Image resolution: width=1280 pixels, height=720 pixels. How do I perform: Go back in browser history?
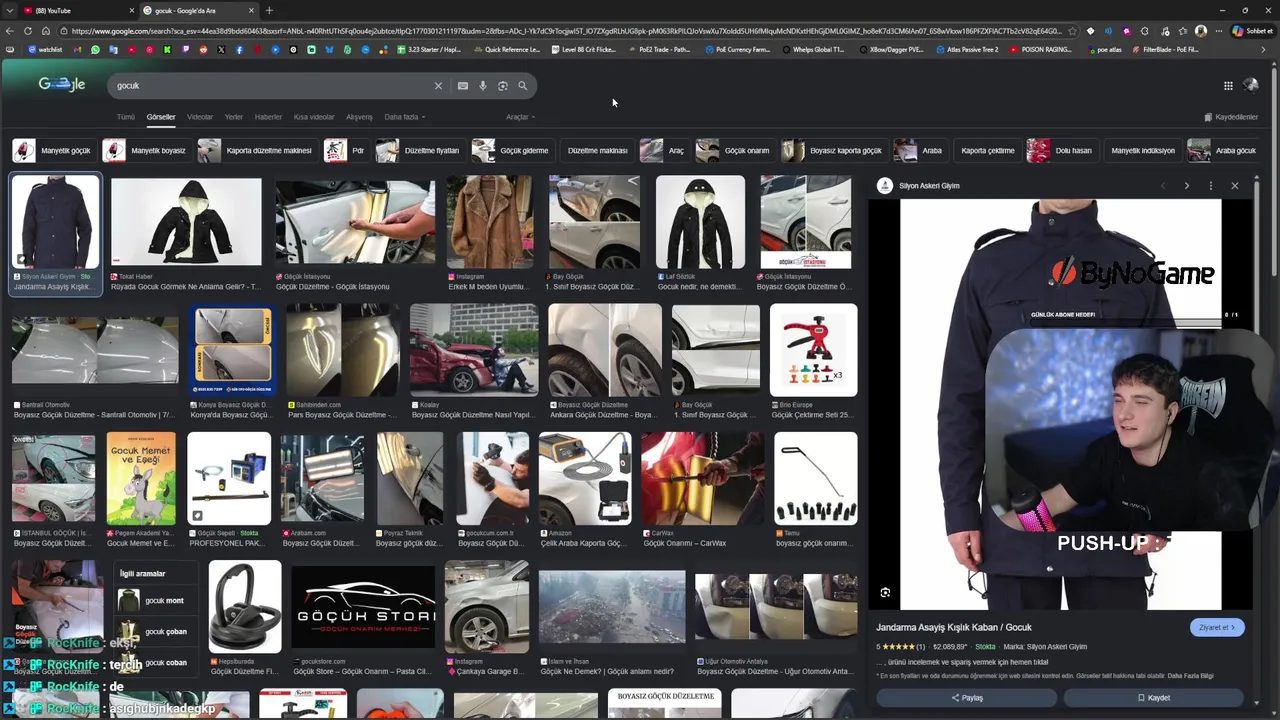[x=10, y=31]
